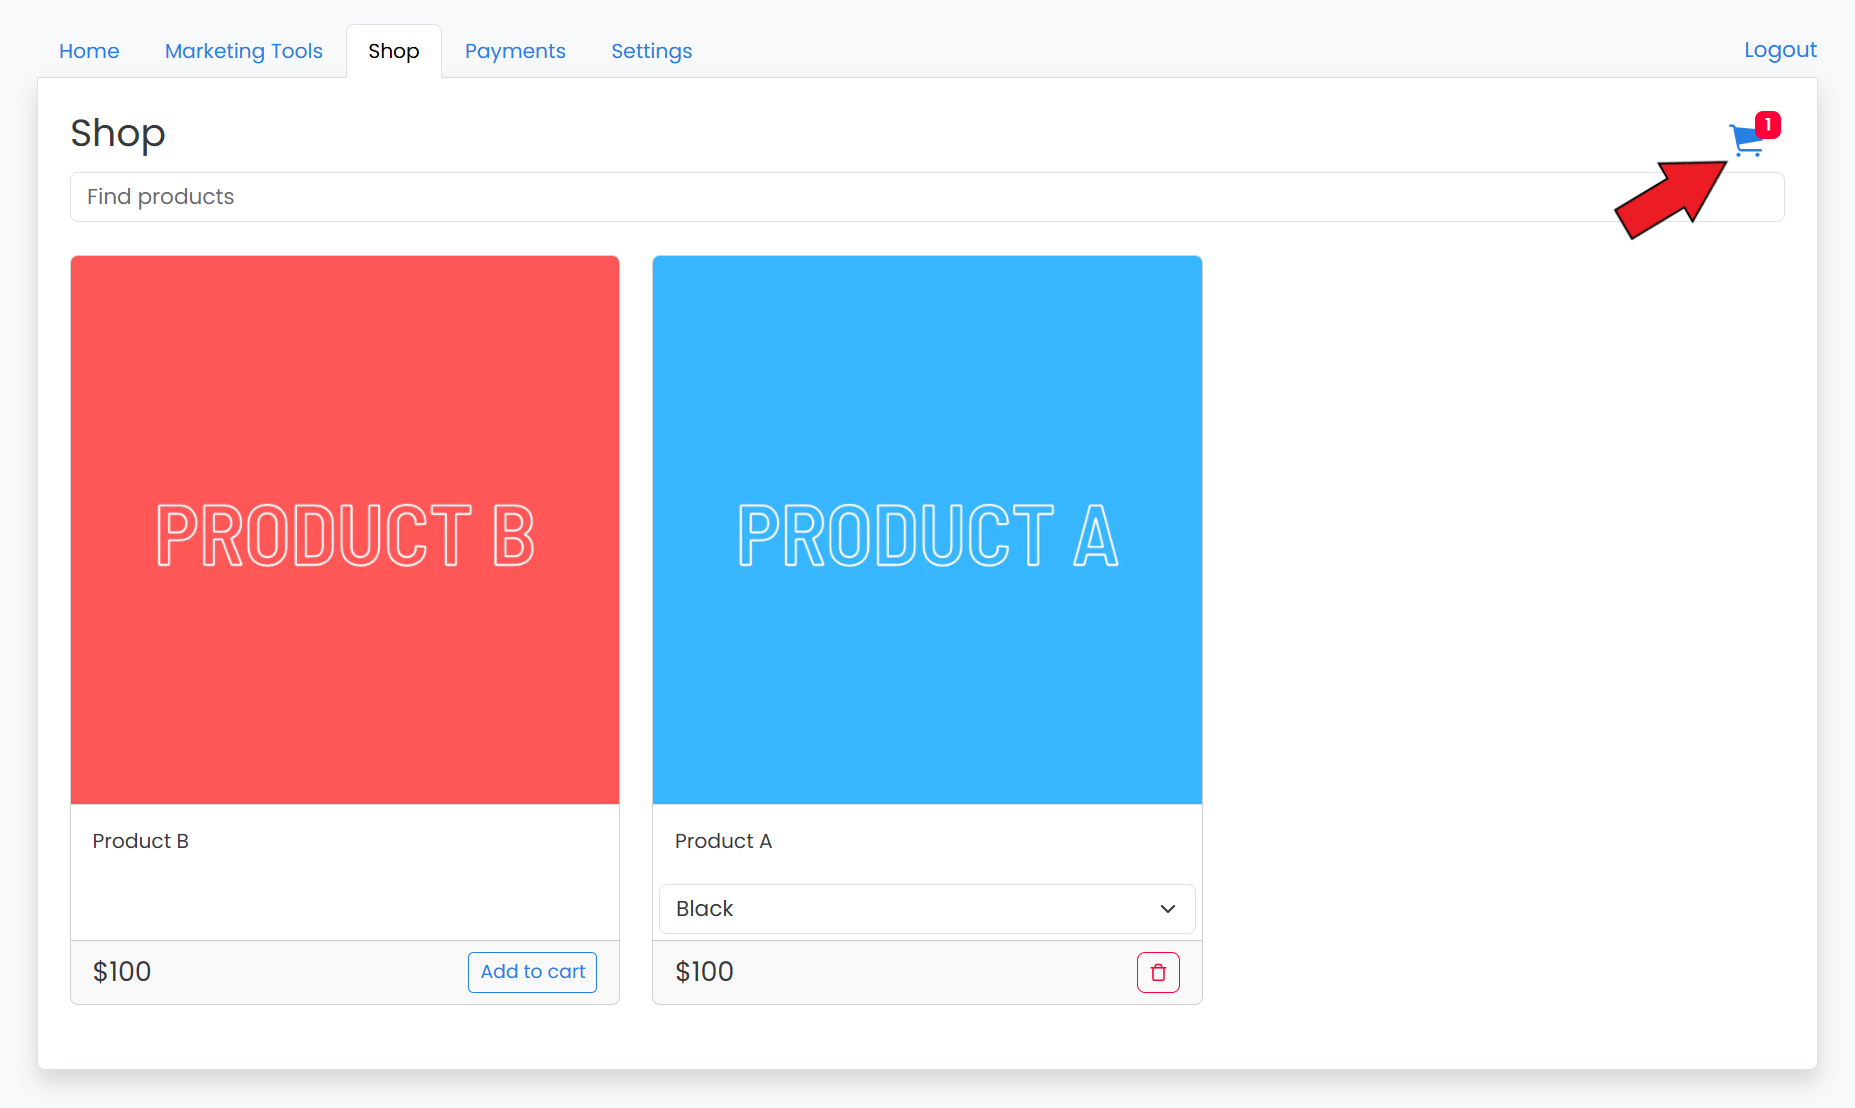
Task: Click the red Product B image
Action: pos(345,530)
